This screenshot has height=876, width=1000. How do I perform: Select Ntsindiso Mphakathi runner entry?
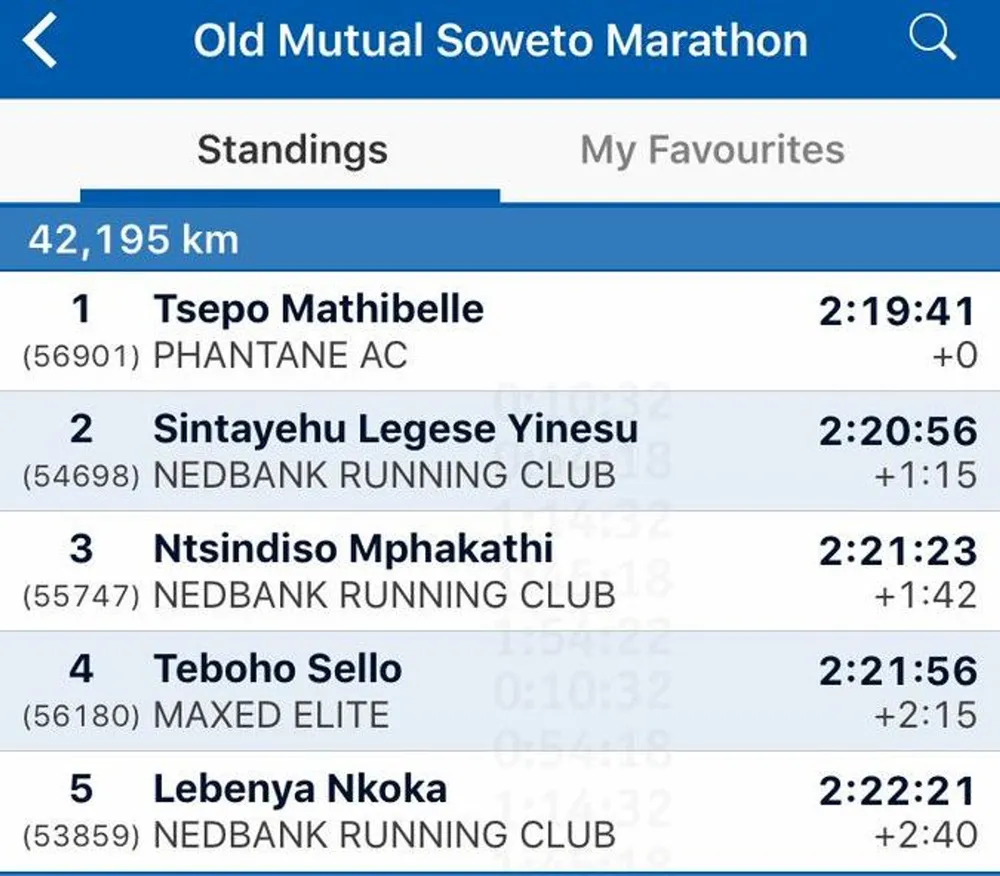coord(500,571)
